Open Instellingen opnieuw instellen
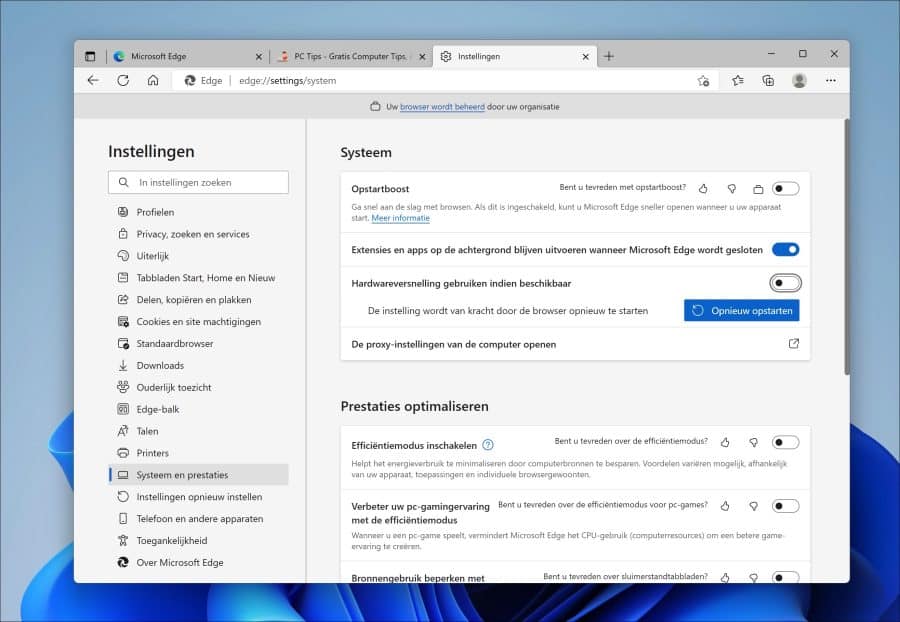The width and height of the screenshot is (900, 622). [199, 497]
